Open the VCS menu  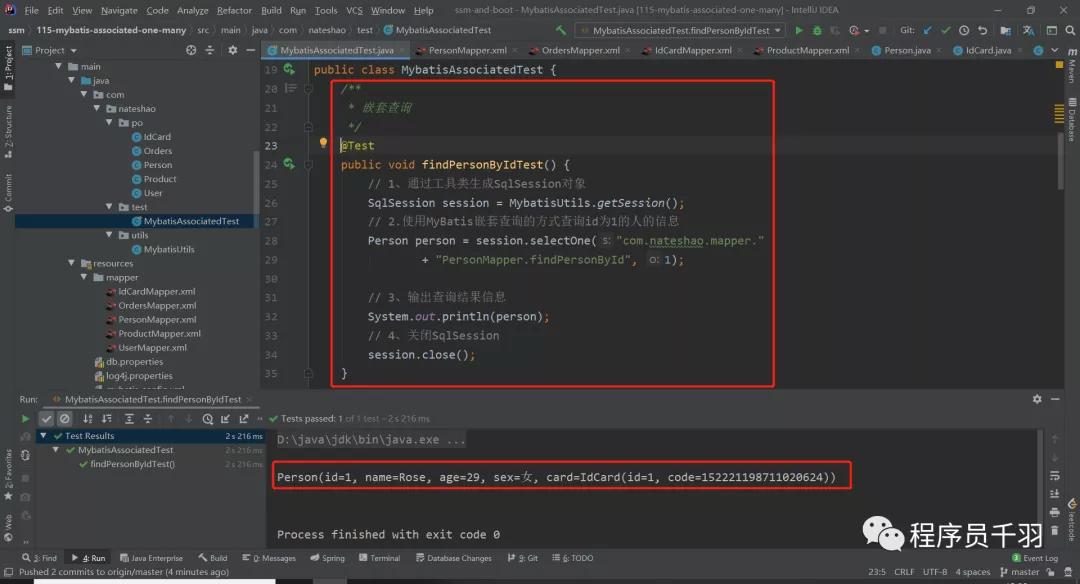click(x=354, y=10)
